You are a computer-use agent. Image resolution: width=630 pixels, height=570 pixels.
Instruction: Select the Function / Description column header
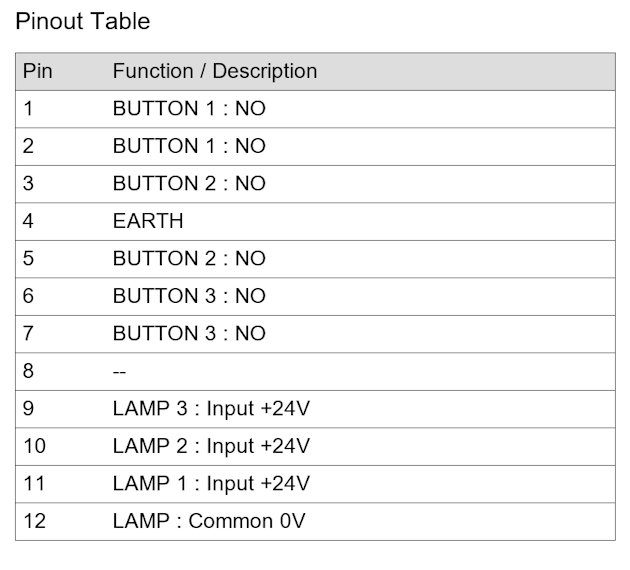[215, 71]
